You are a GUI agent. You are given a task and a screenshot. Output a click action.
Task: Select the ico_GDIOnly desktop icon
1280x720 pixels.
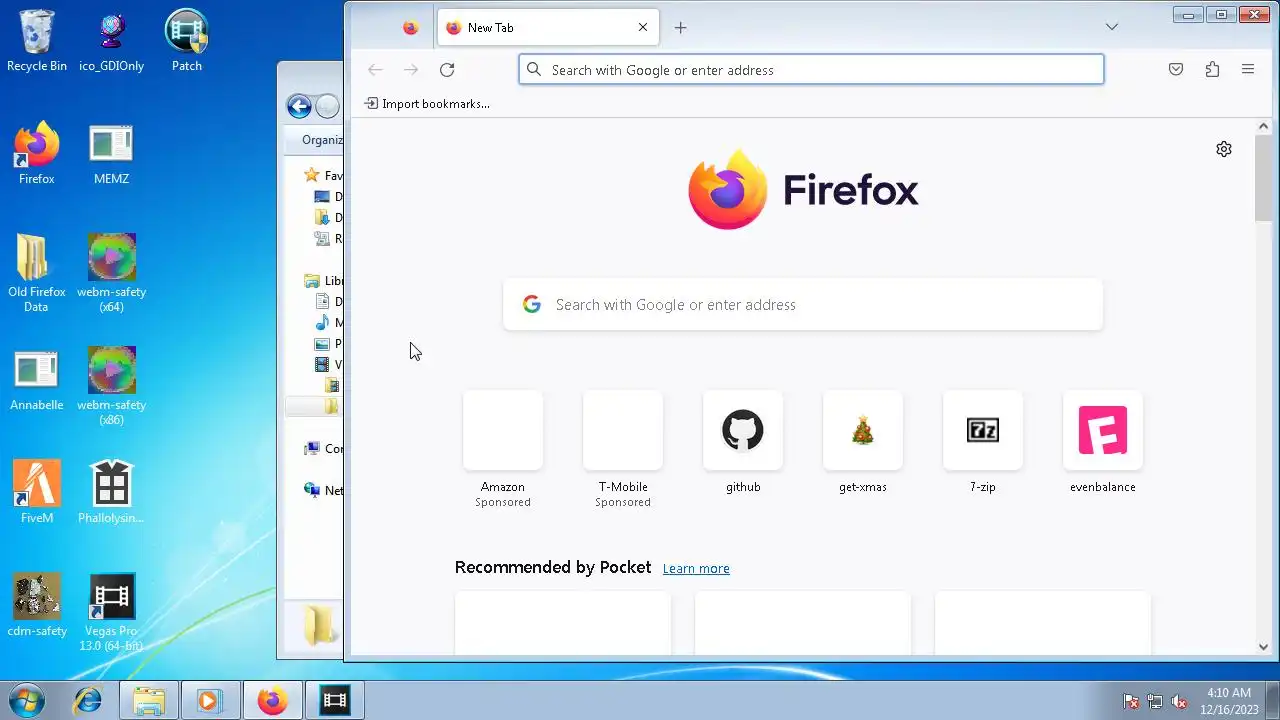coord(111,41)
